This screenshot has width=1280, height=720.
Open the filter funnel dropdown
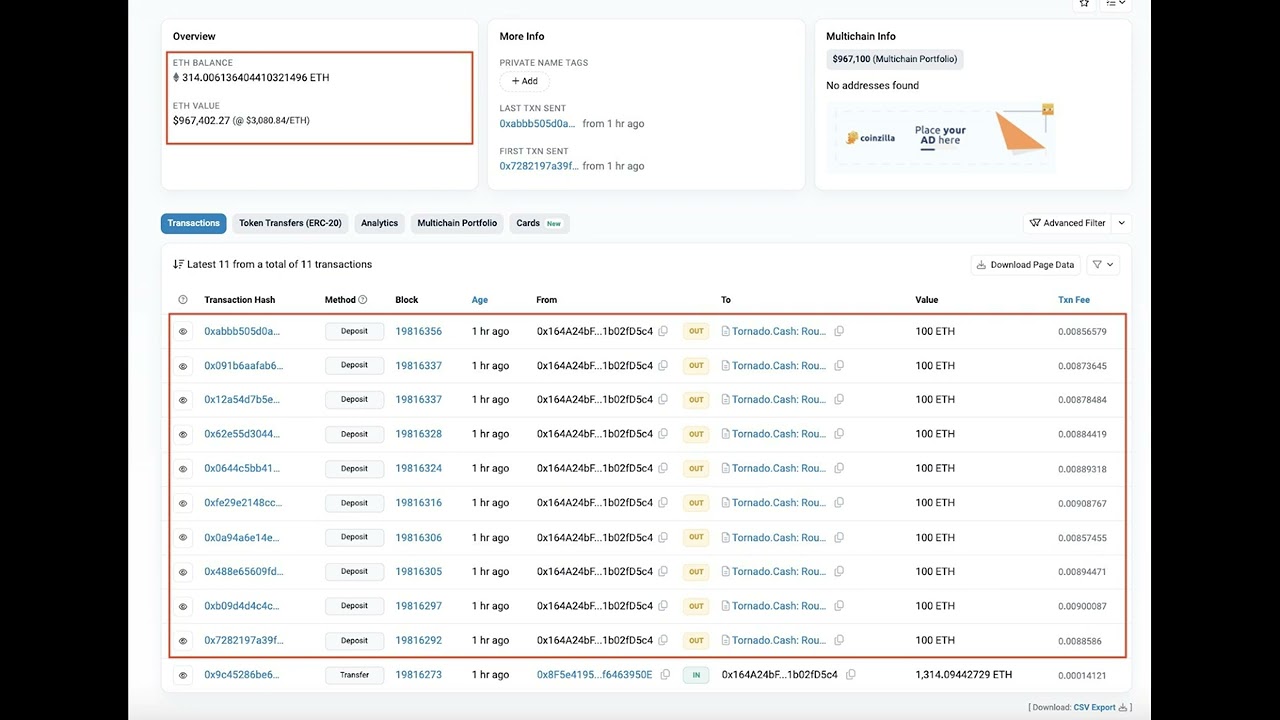pos(1103,265)
